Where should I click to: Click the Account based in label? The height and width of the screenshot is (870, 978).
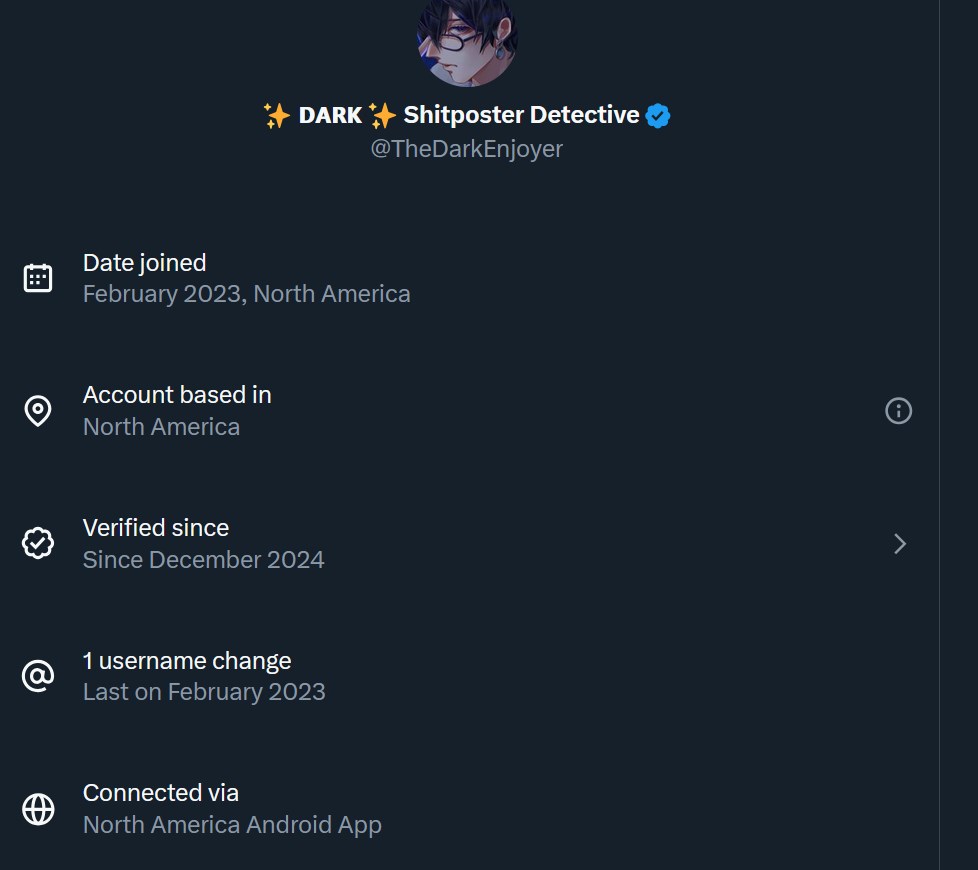coord(177,395)
